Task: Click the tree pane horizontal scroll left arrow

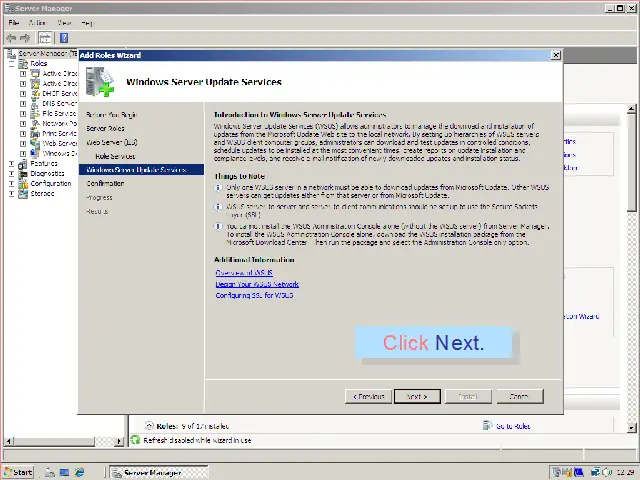Action: click(x=9, y=441)
